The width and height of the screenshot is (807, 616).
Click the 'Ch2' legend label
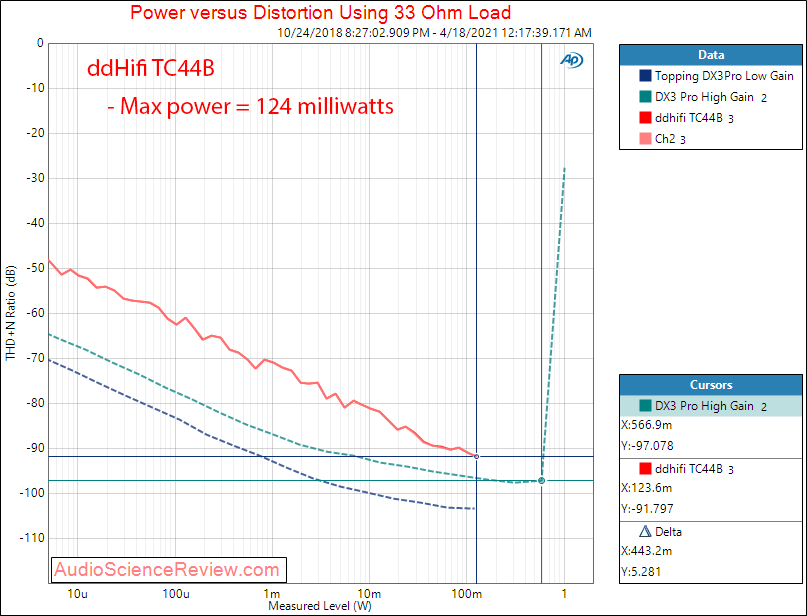pos(665,139)
